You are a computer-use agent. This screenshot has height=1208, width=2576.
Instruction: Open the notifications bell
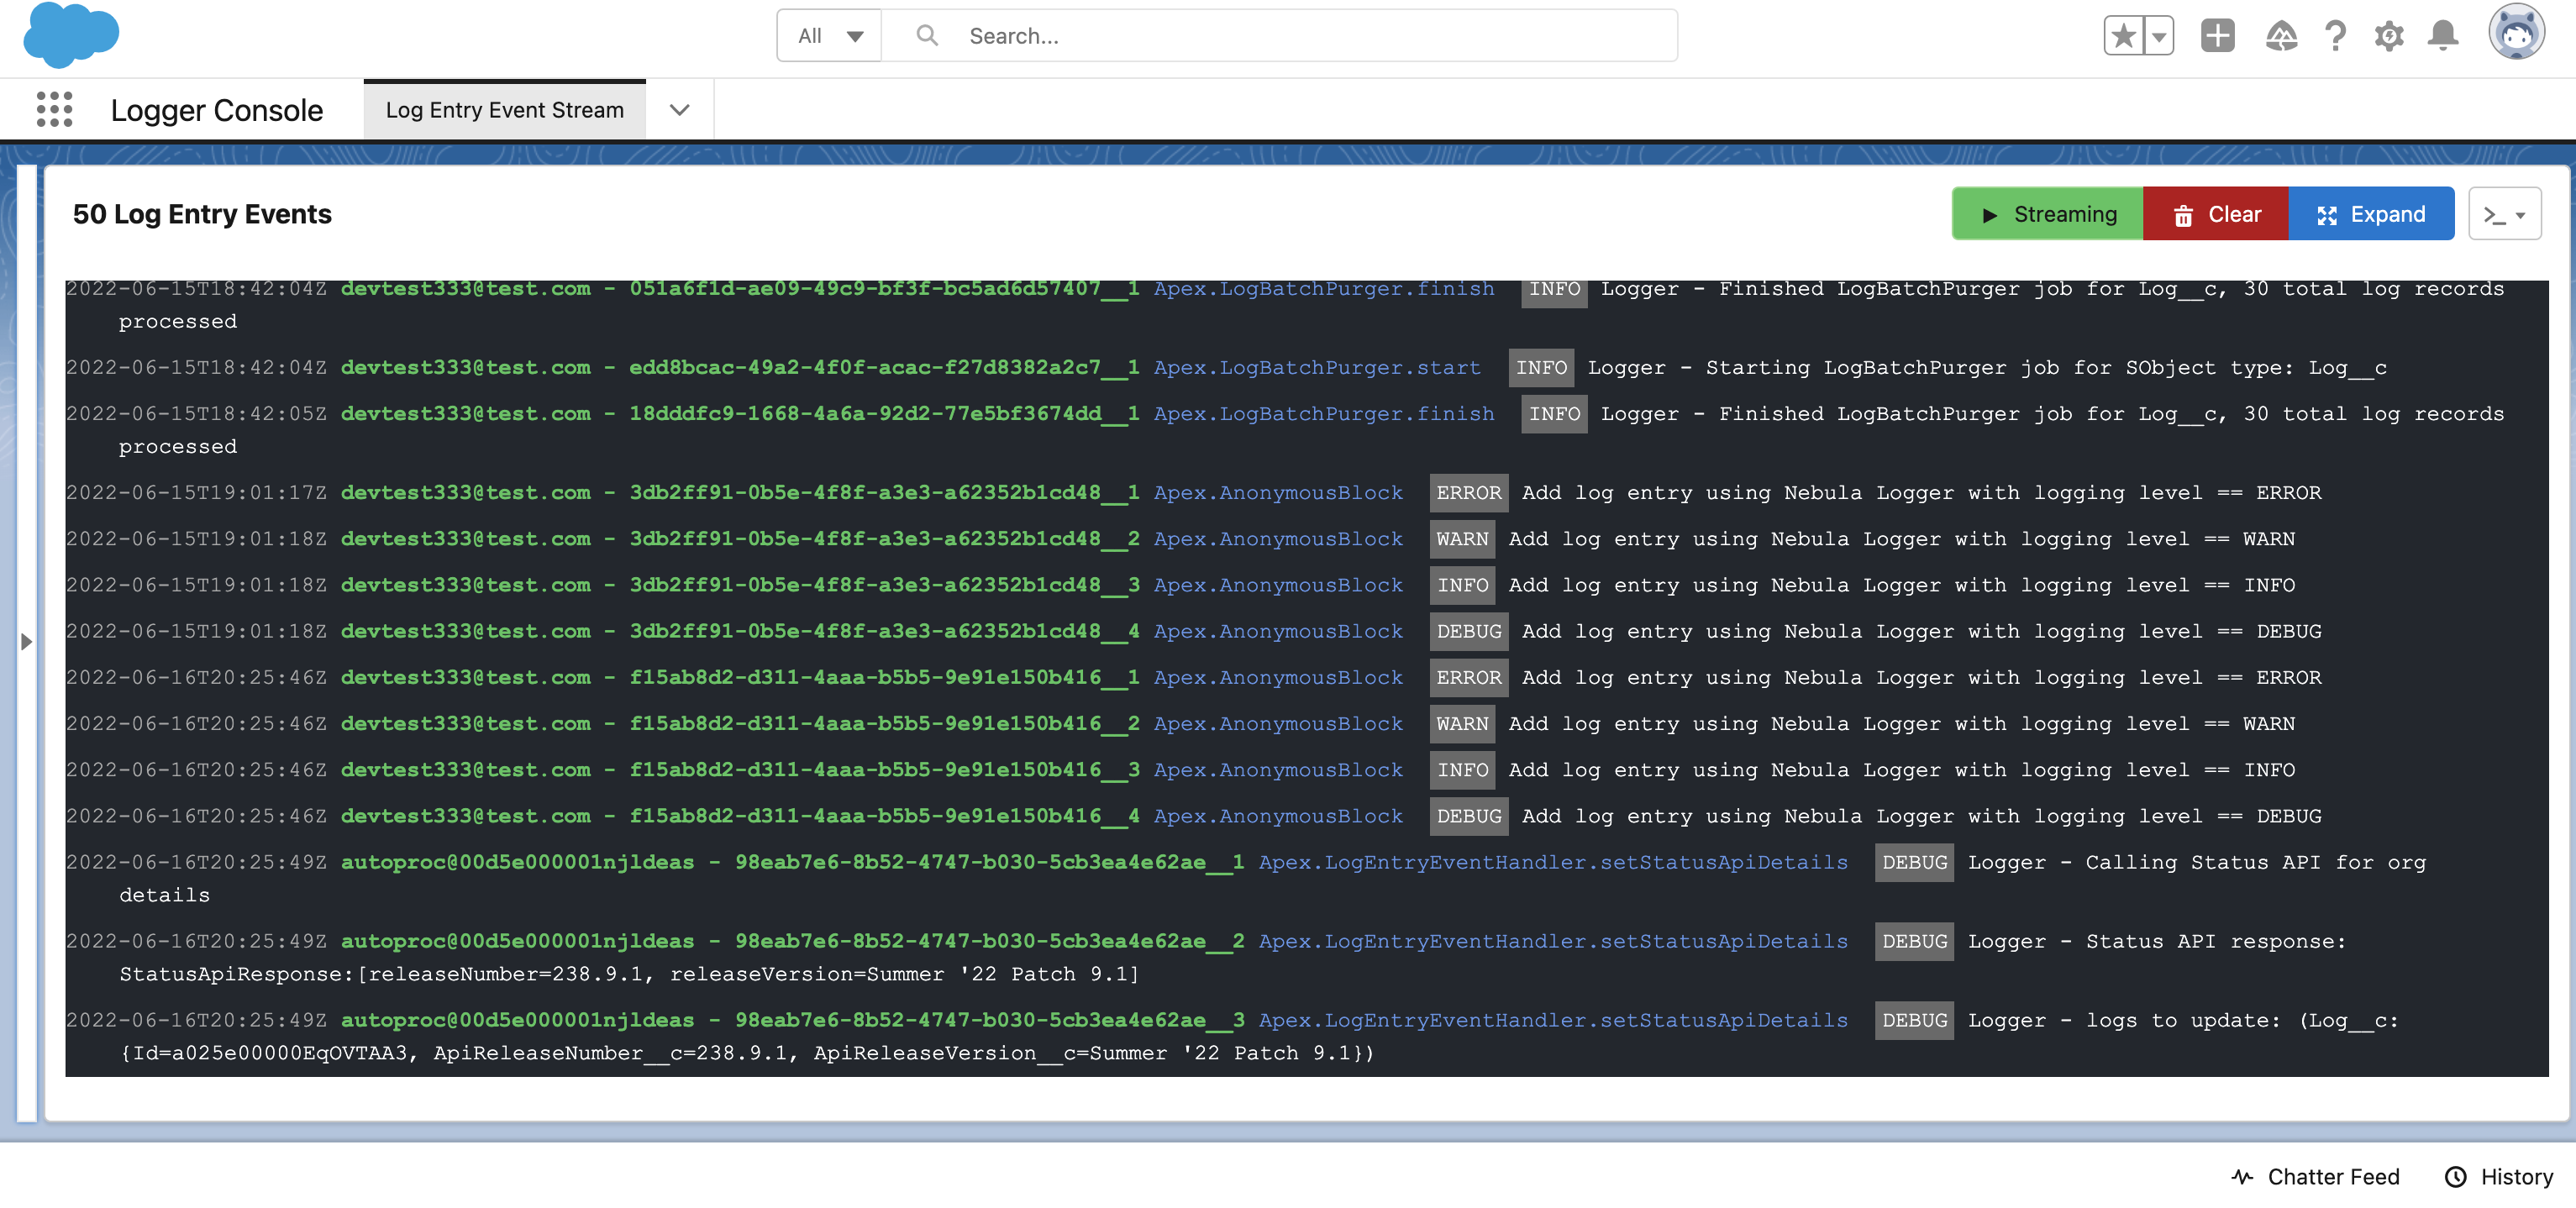(2443, 36)
